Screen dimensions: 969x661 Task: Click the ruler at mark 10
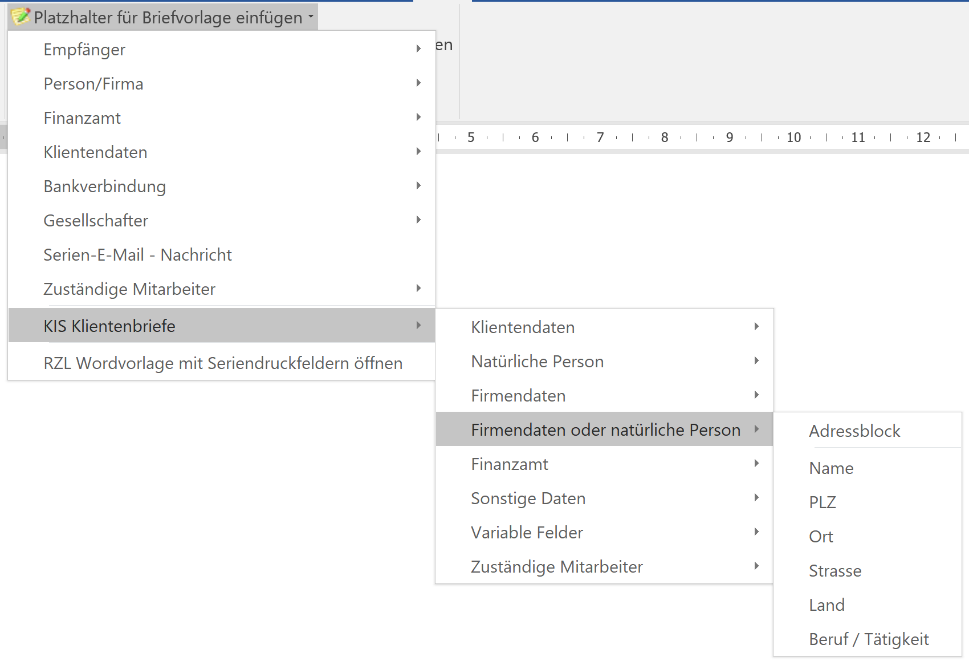click(x=793, y=137)
